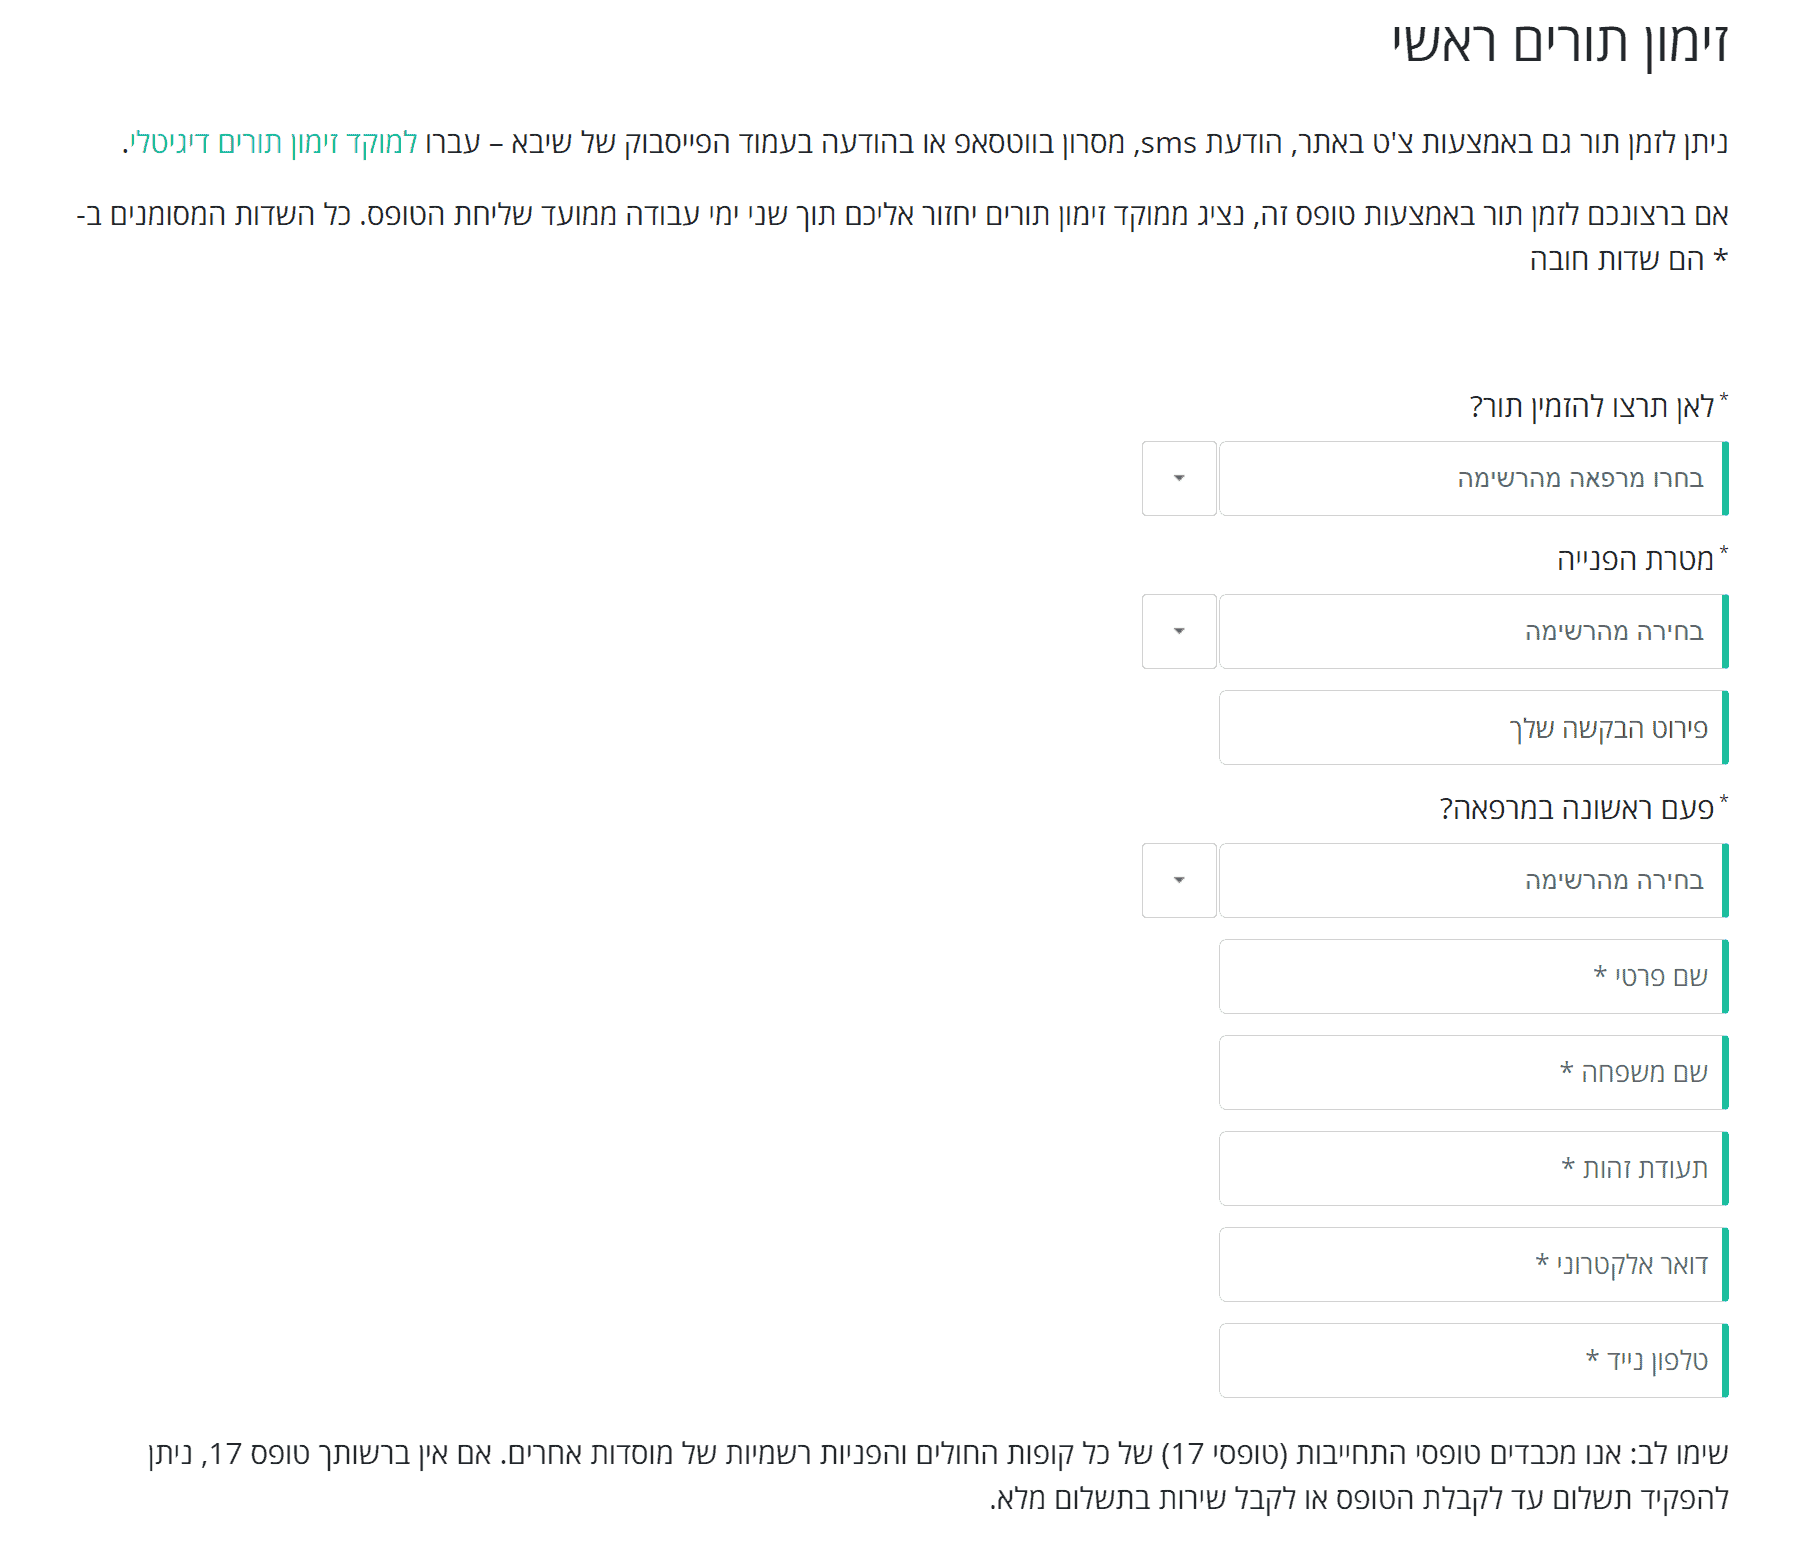The height and width of the screenshot is (1558, 1804).
Task: Expand the מטרת הפנייה dropdown arrow
Action: click(x=1179, y=631)
